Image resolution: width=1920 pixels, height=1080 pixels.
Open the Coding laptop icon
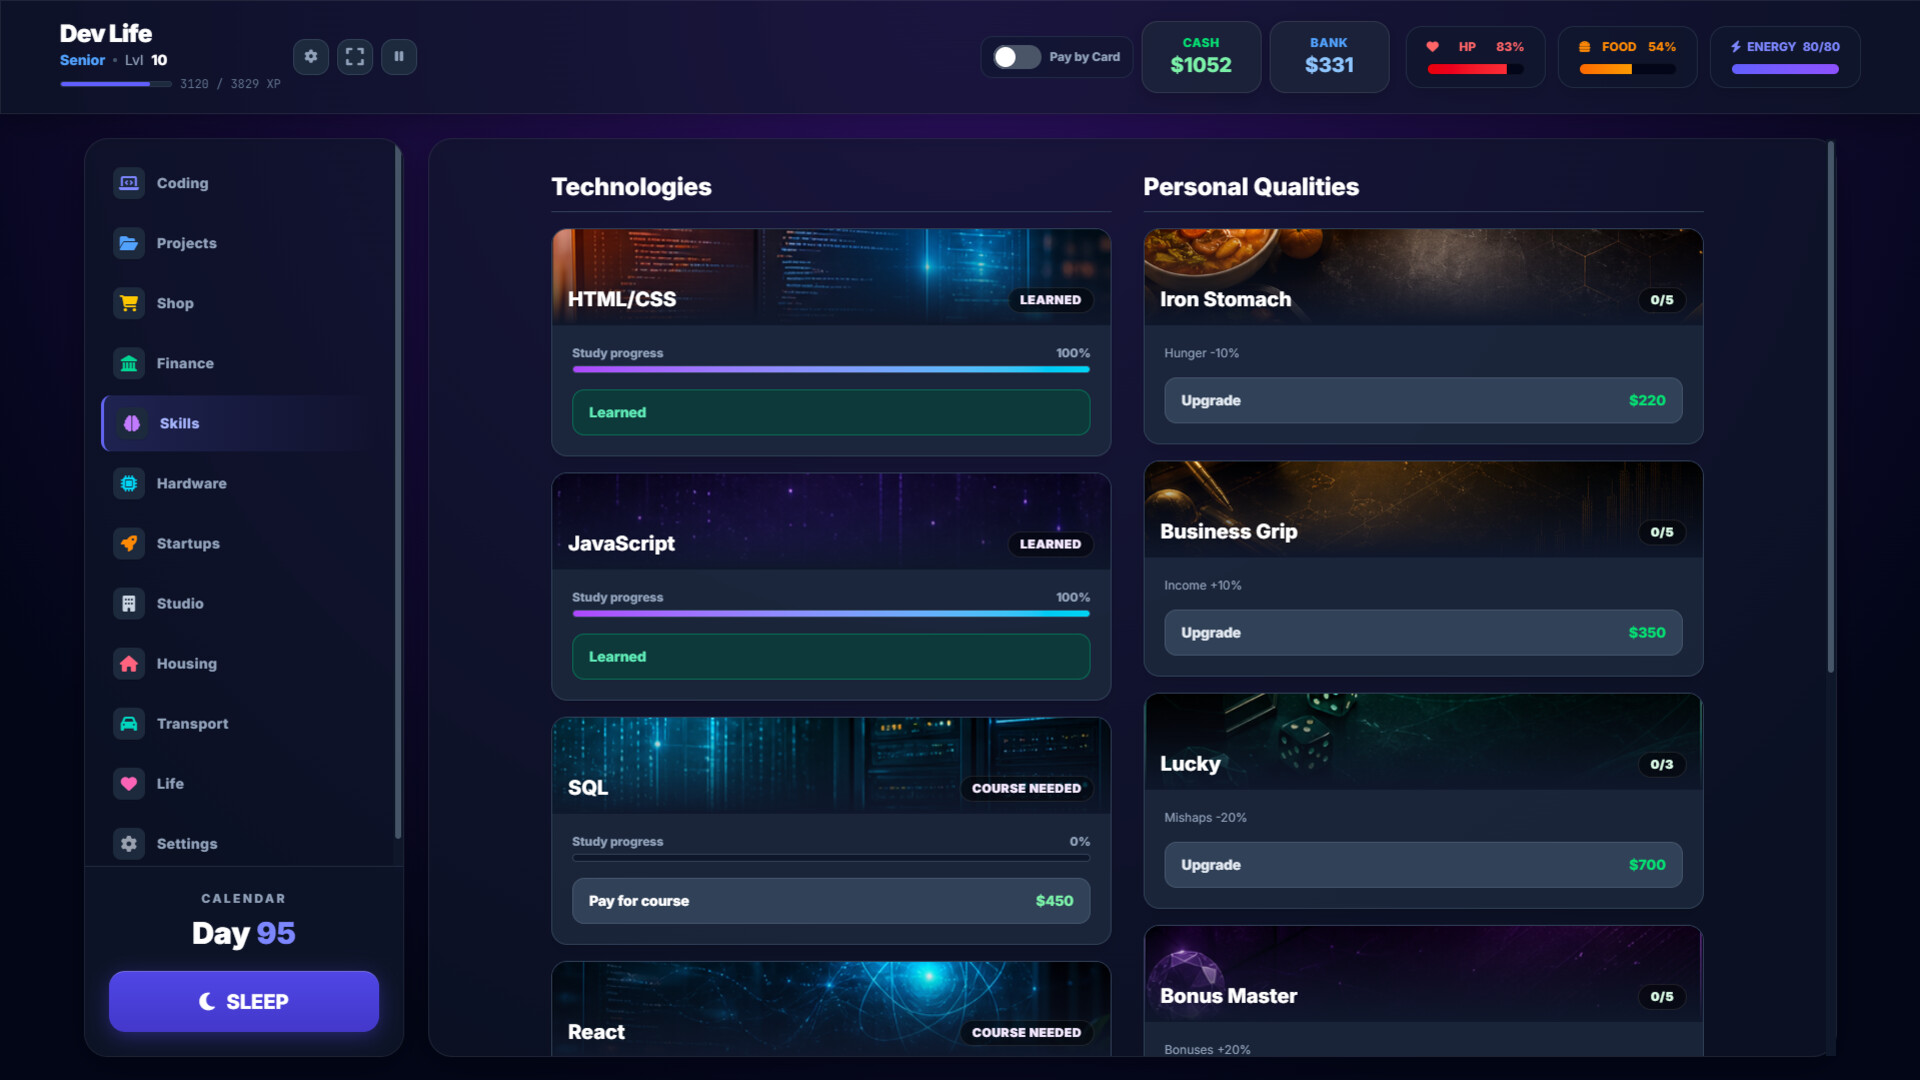[129, 183]
